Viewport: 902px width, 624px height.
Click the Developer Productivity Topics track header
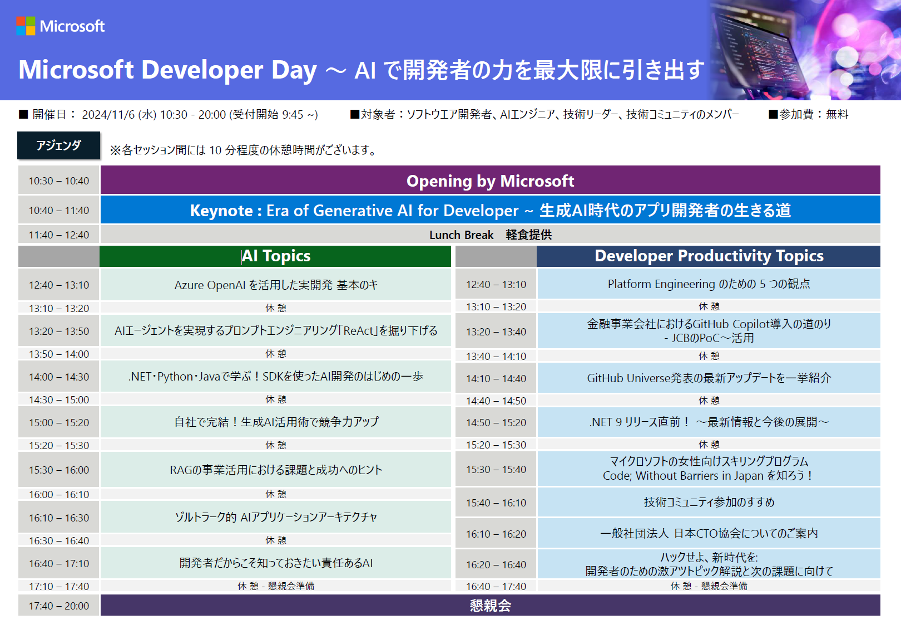click(x=708, y=257)
